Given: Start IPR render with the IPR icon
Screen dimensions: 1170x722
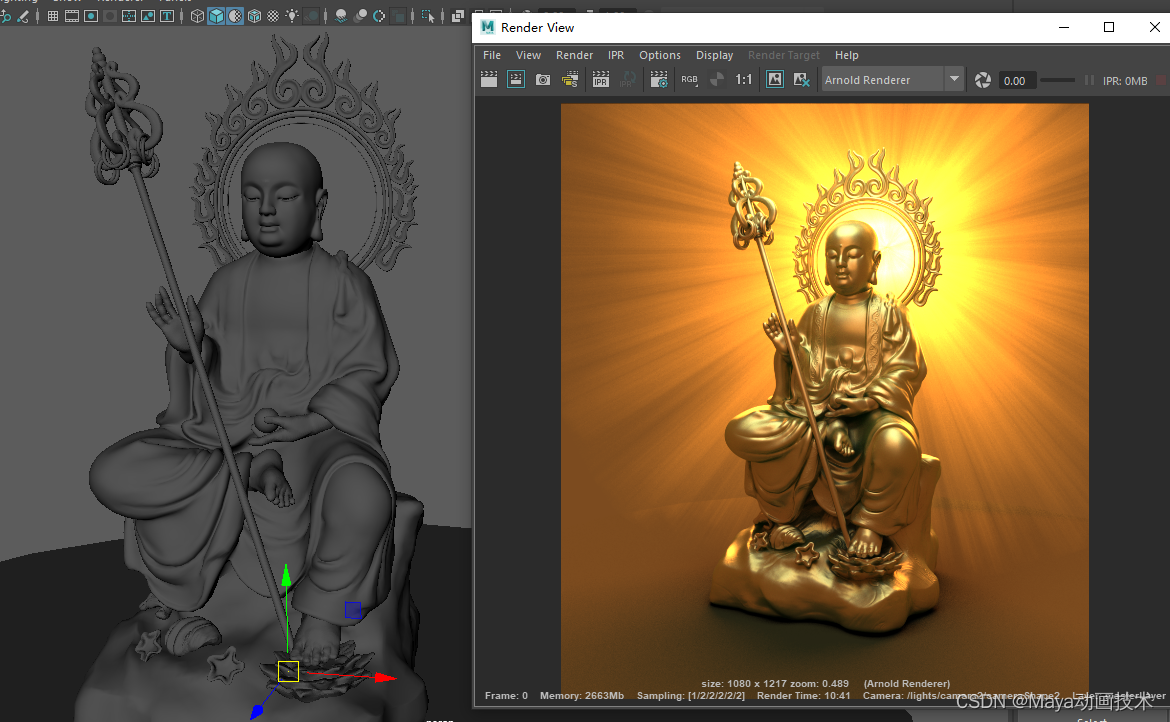Looking at the screenshot, I should pyautogui.click(x=601, y=79).
